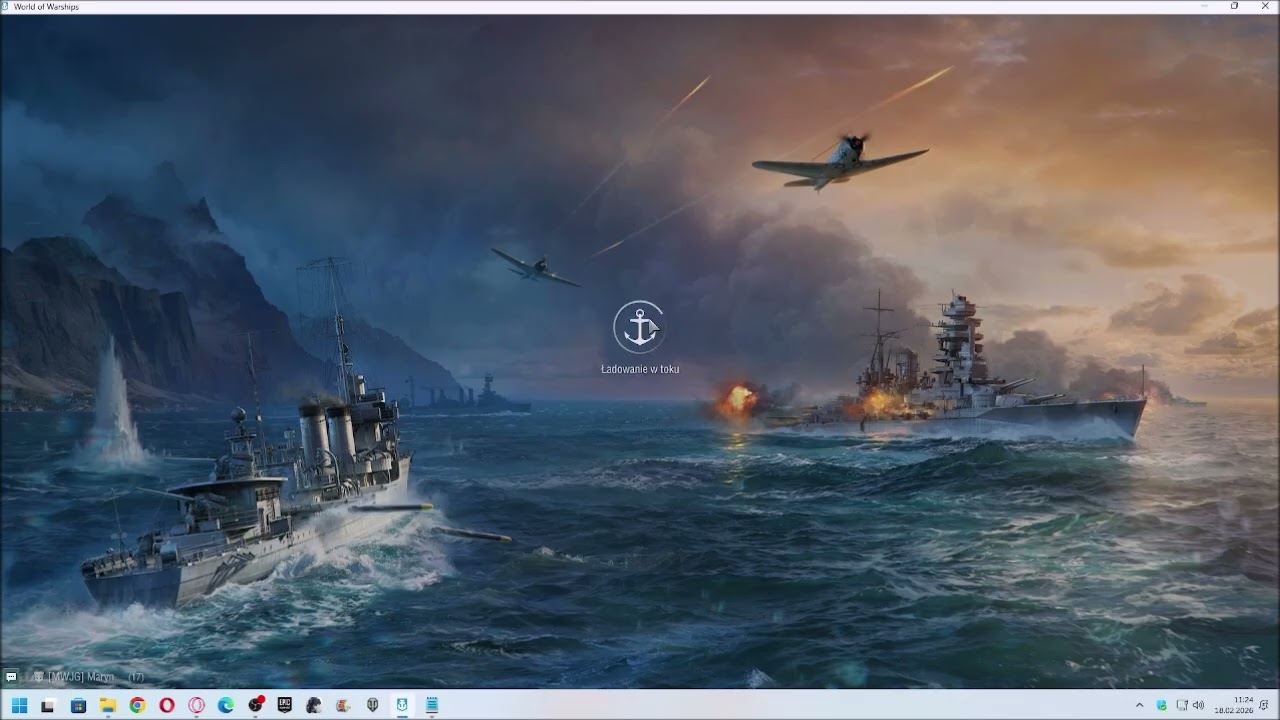Close the World of Warships window
This screenshot has height=720, width=1280.
(x=1264, y=6)
